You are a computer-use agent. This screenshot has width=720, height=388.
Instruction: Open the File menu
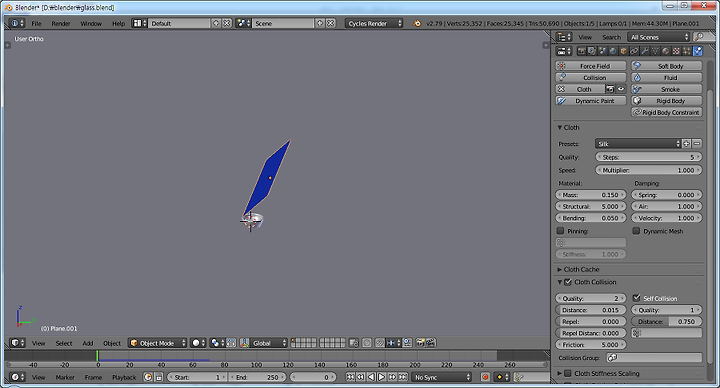[x=36, y=23]
